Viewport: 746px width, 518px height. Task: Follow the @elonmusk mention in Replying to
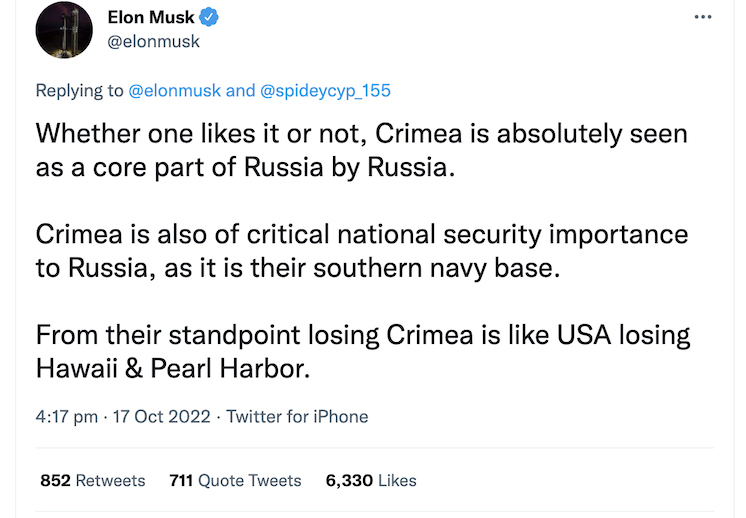click(x=175, y=90)
